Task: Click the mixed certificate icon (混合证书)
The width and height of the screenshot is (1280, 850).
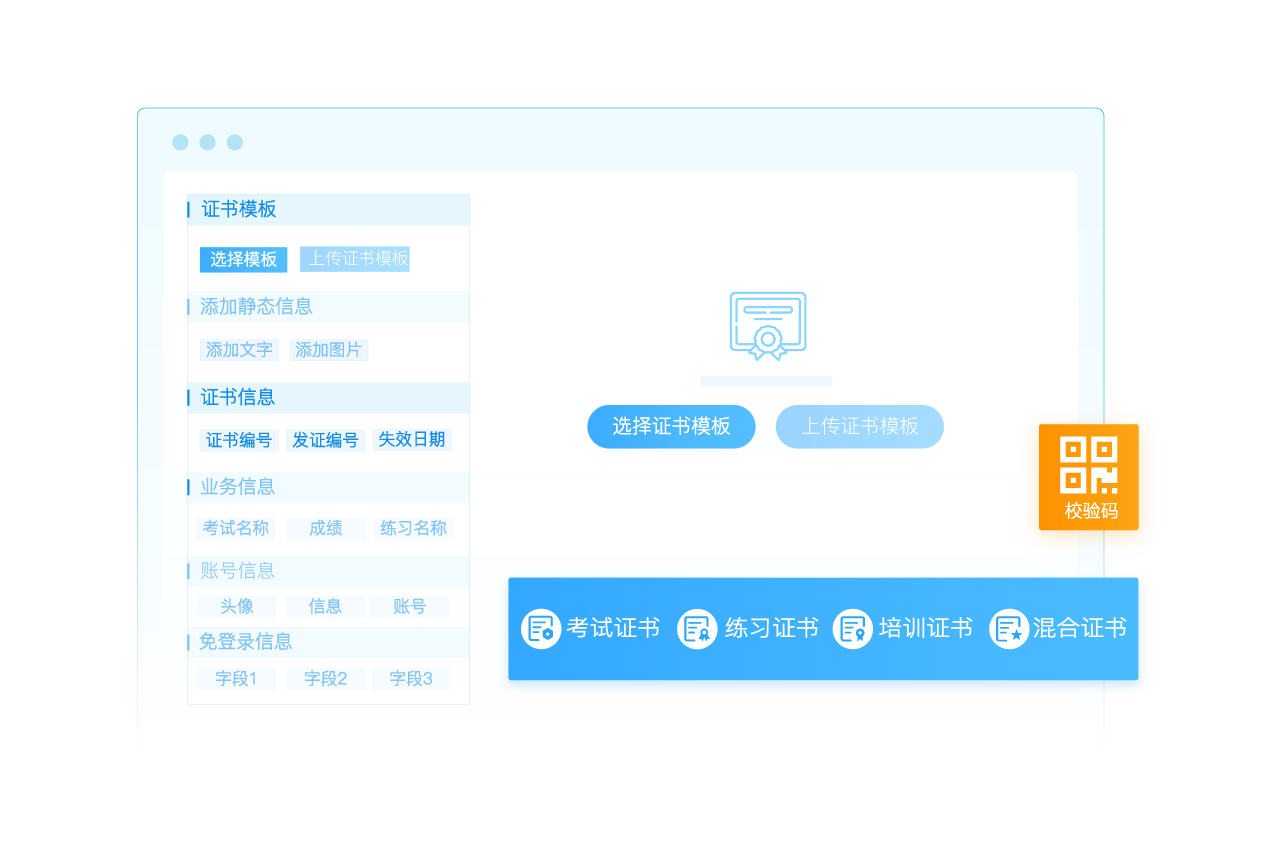Action: [1009, 629]
